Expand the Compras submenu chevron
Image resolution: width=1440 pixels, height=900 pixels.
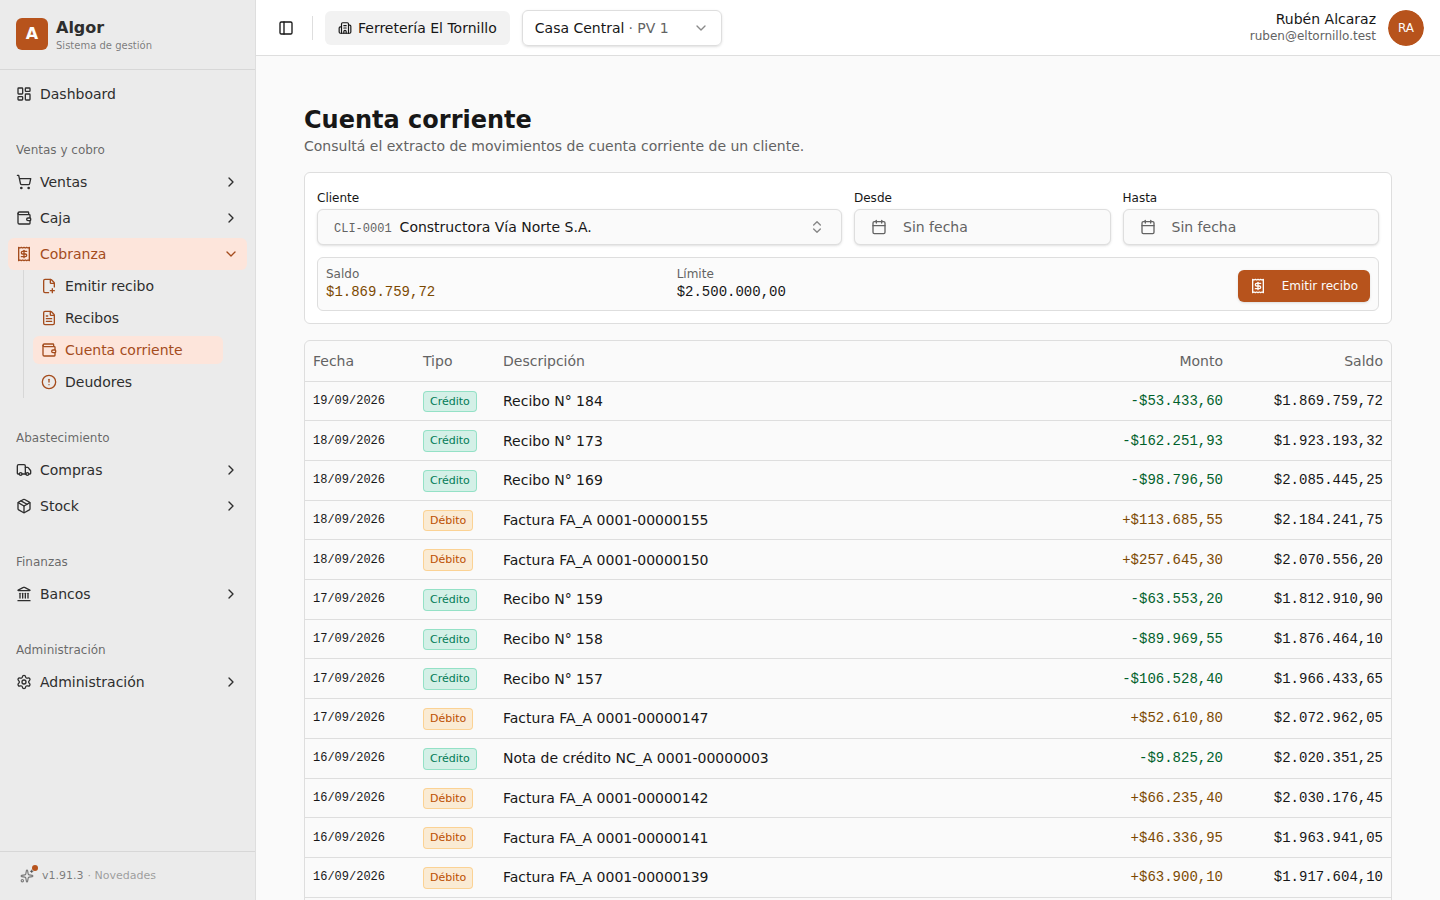(231, 470)
